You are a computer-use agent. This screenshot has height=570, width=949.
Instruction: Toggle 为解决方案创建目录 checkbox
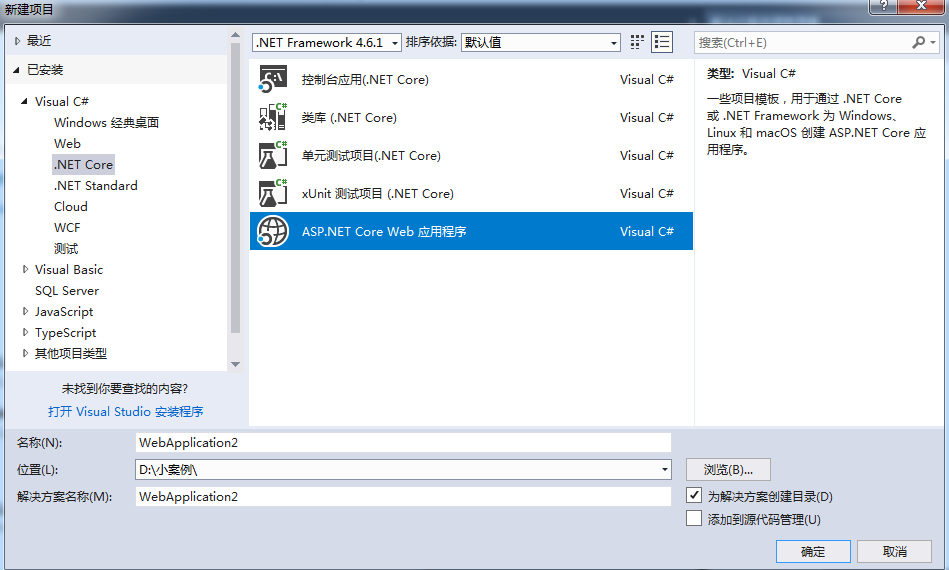[x=694, y=496]
